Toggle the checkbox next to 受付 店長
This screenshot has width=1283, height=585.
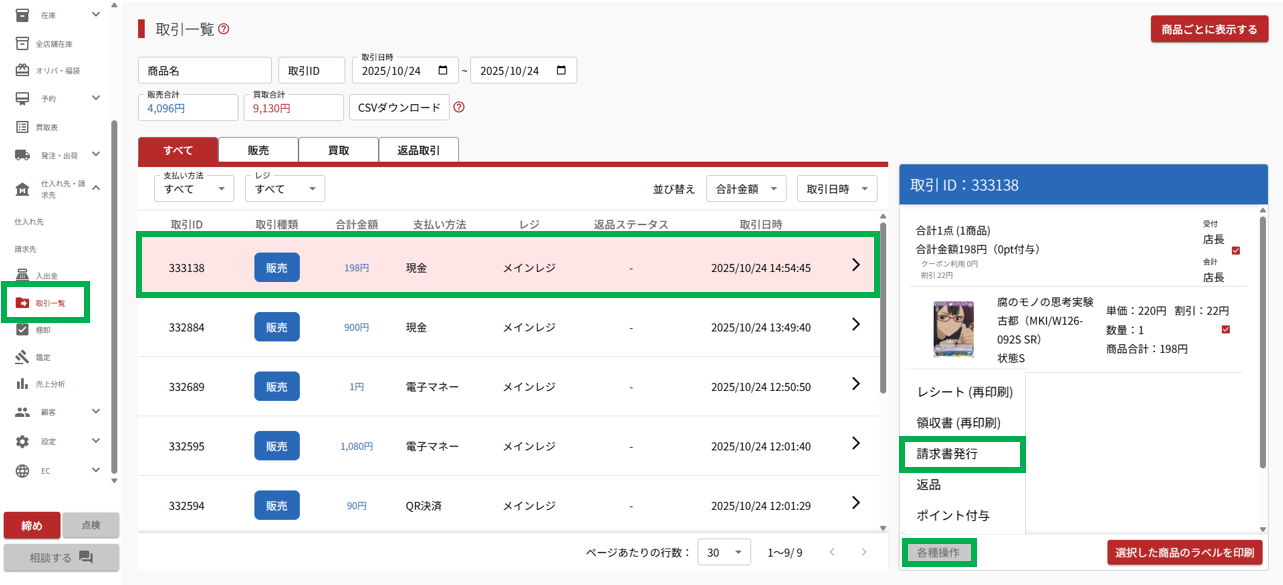pos(1236,250)
